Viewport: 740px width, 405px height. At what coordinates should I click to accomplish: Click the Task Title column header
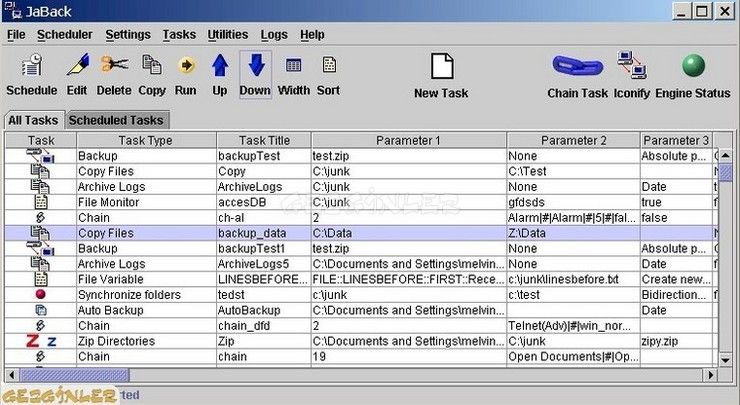(x=264, y=140)
